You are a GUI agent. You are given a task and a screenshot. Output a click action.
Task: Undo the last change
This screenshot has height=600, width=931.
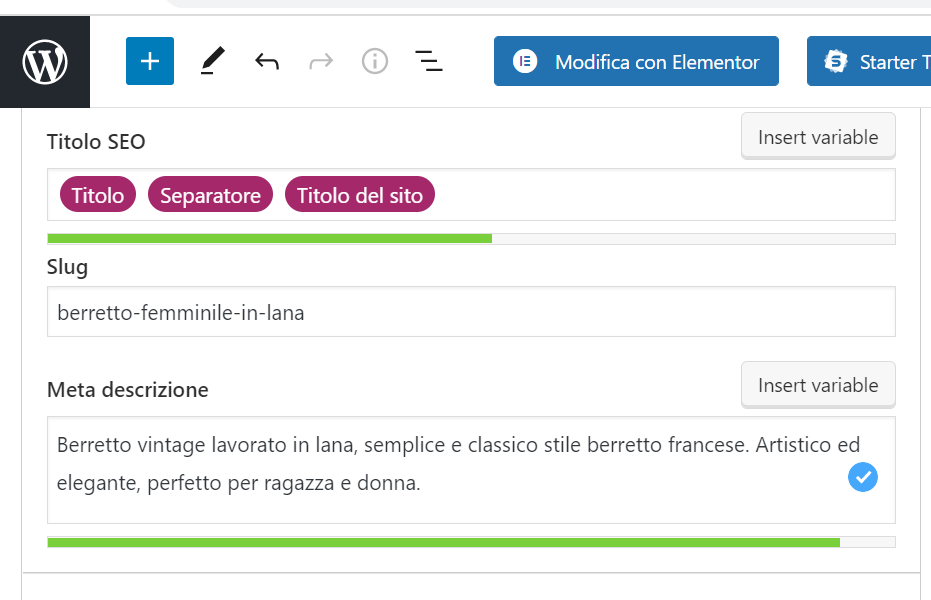(x=267, y=62)
